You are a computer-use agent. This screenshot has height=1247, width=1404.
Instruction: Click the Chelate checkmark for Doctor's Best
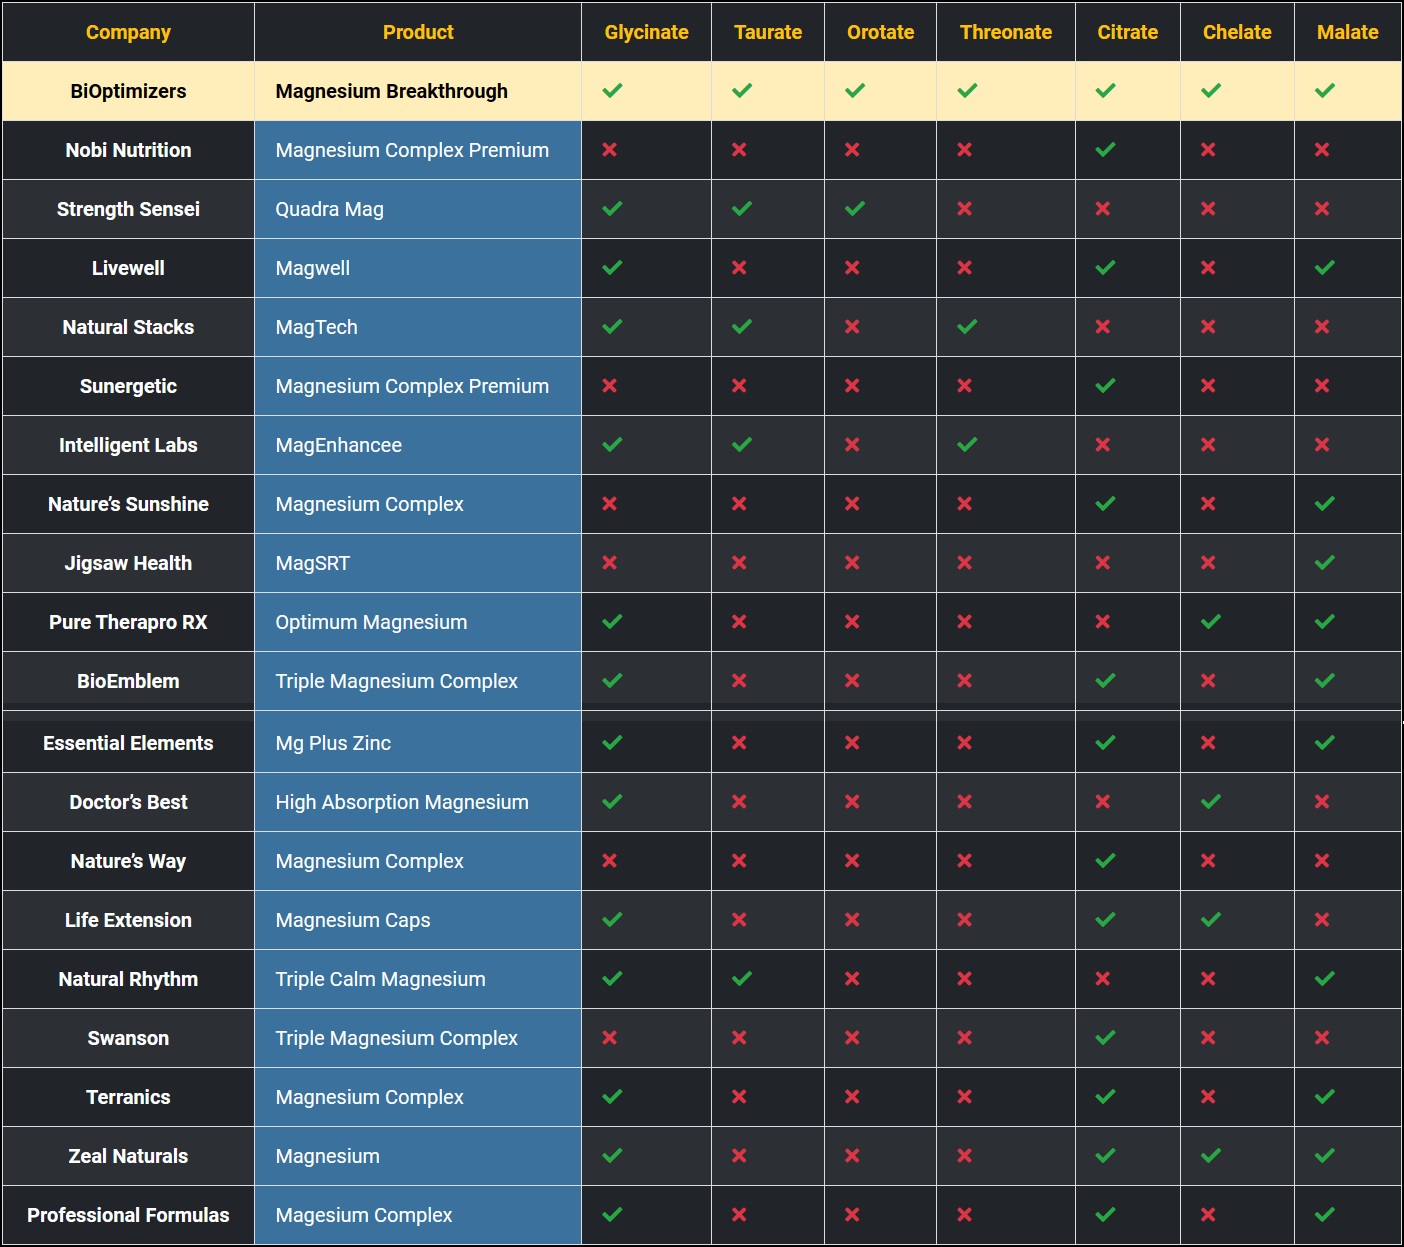tap(1211, 802)
